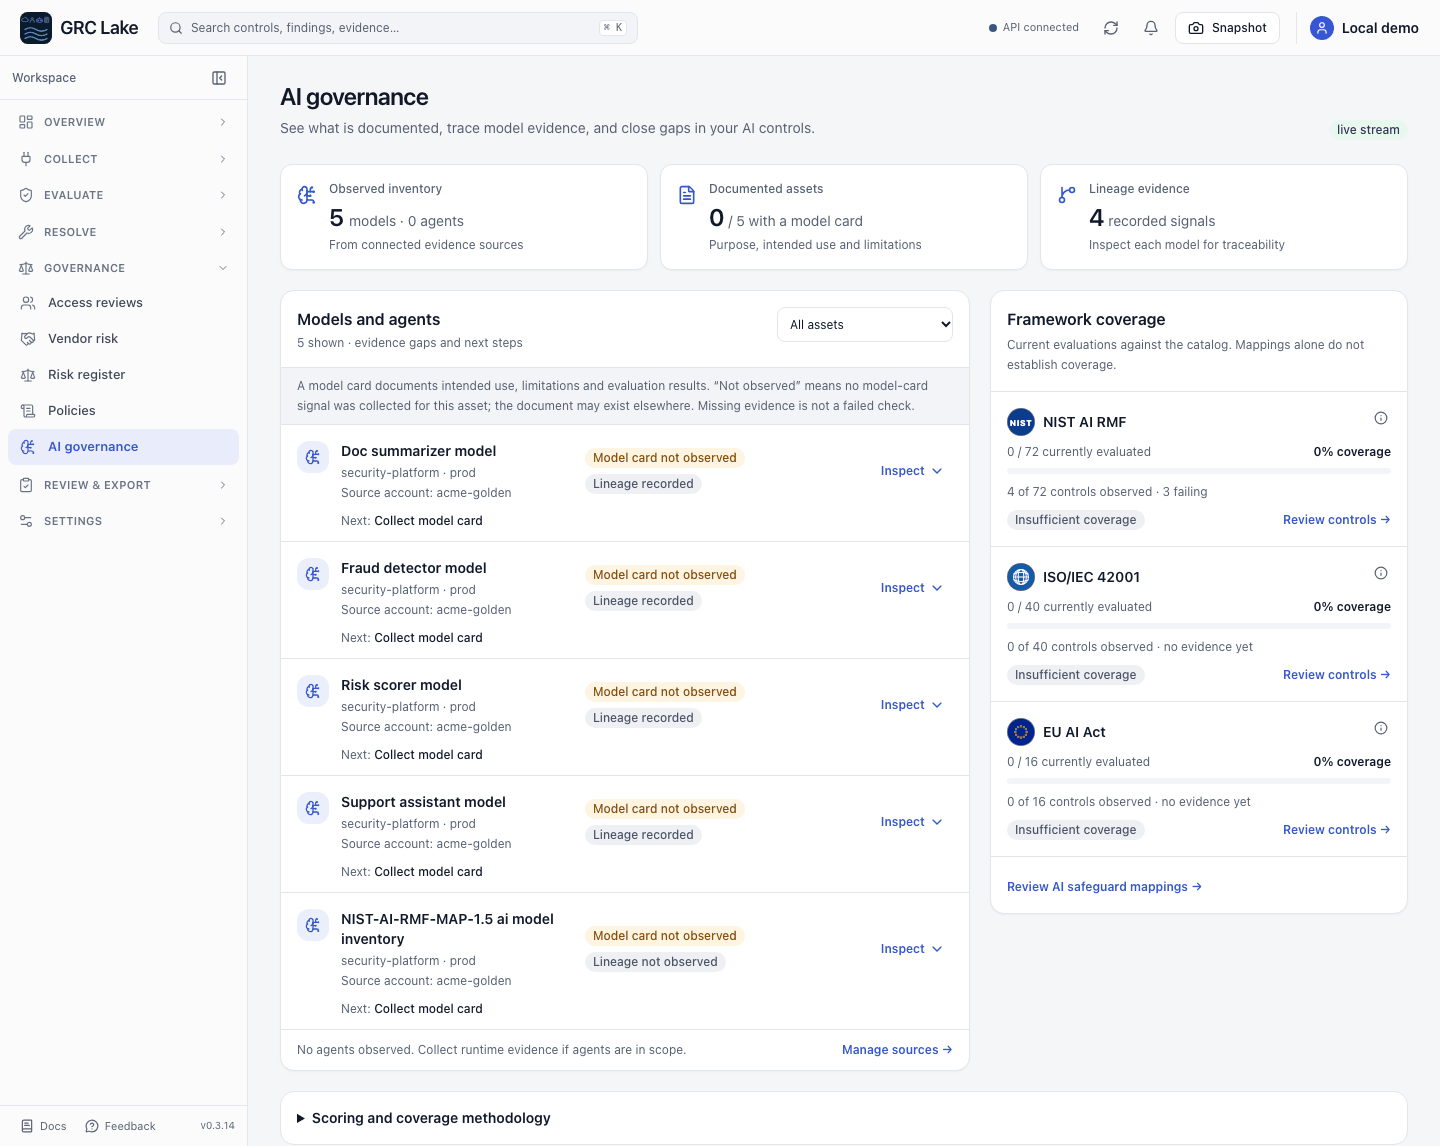Collapse the GOVERNANCE sidebar section
1440x1146 pixels.
point(123,268)
